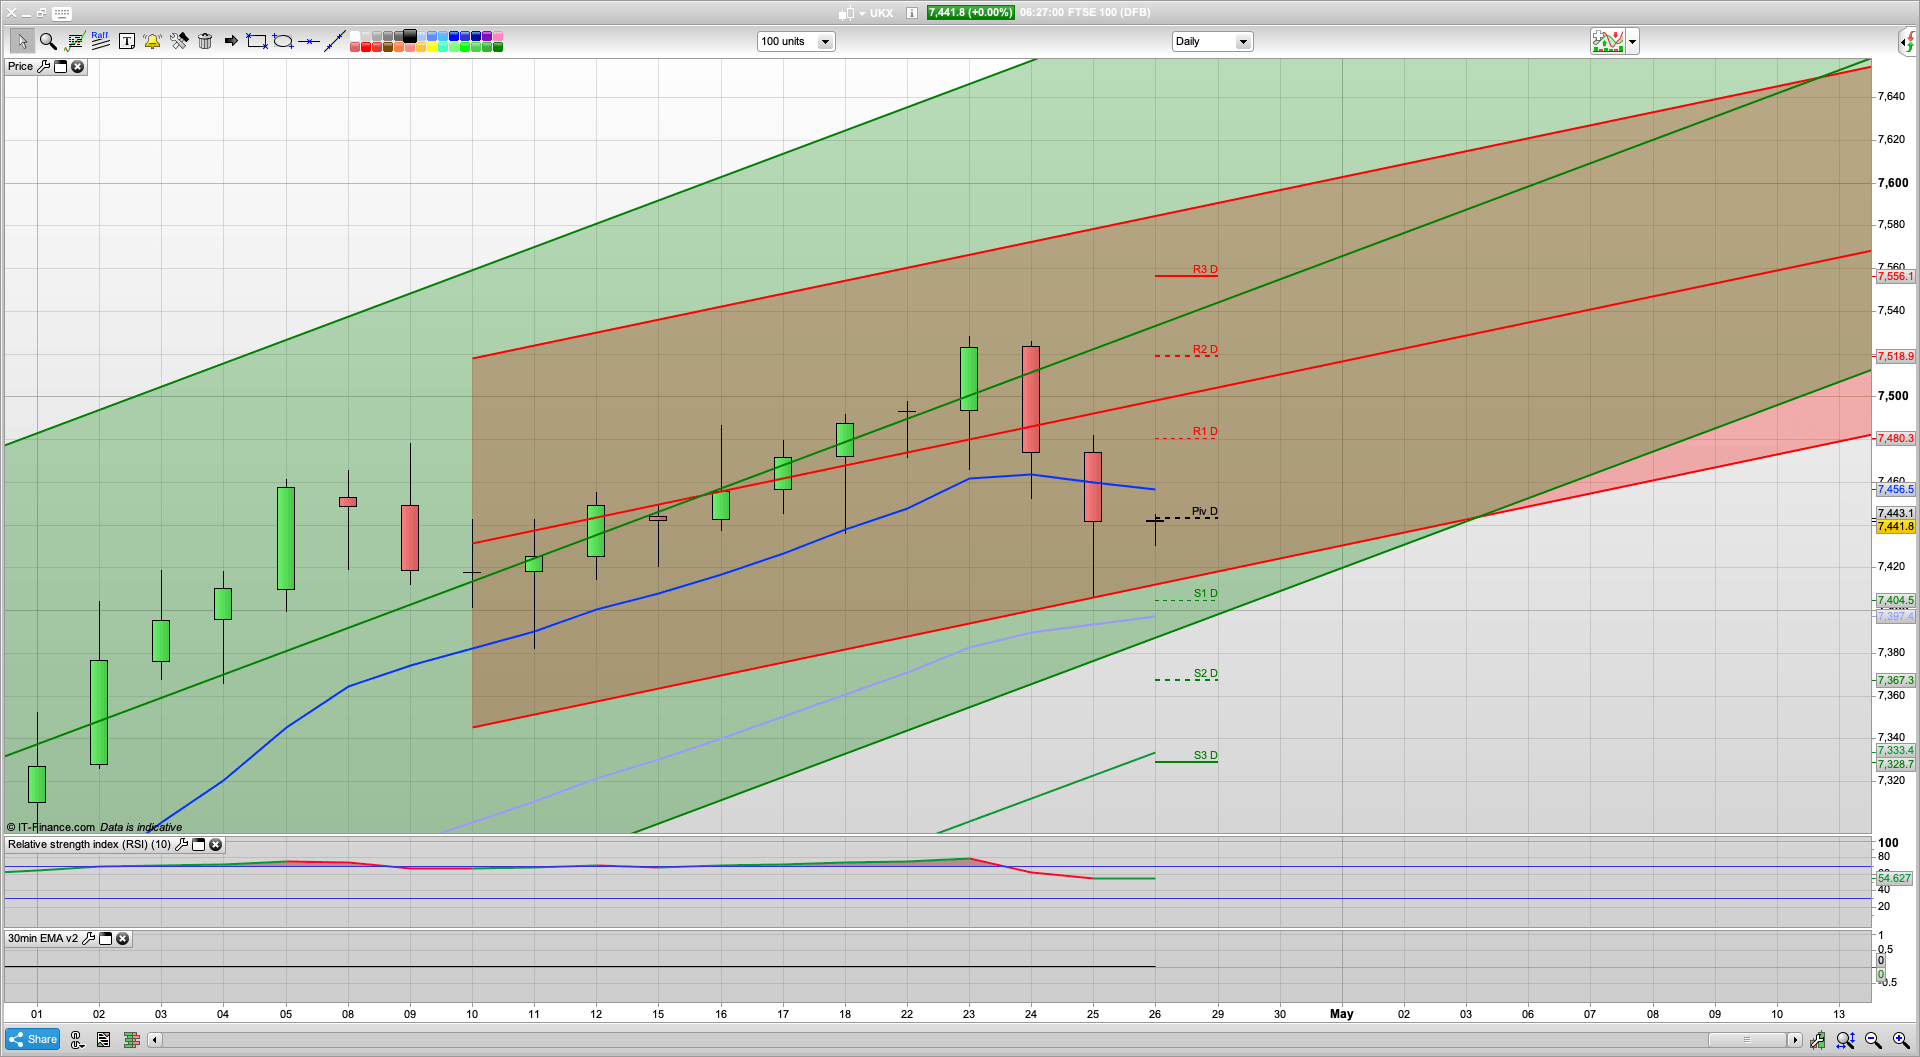This screenshot has width=1920, height=1057.
Task: Select the horizontal line drawing tool
Action: (x=309, y=41)
